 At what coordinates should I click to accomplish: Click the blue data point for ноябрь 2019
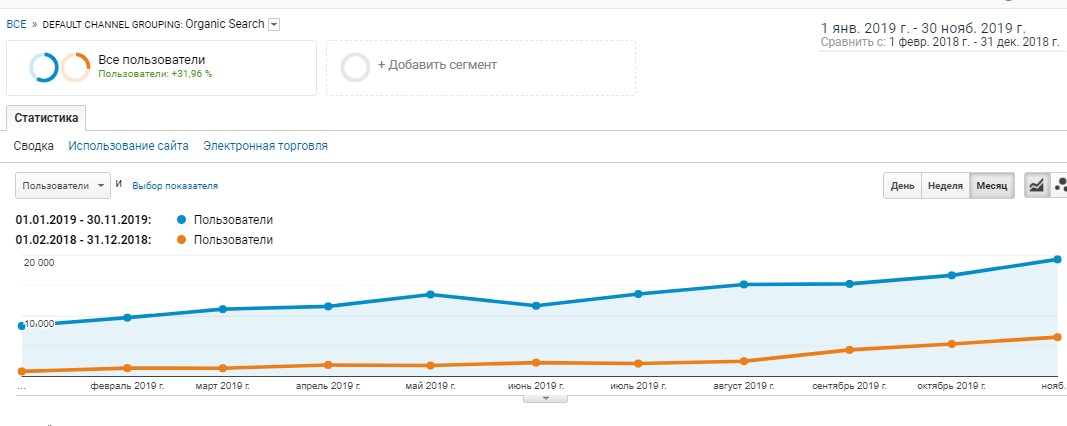point(1057,259)
